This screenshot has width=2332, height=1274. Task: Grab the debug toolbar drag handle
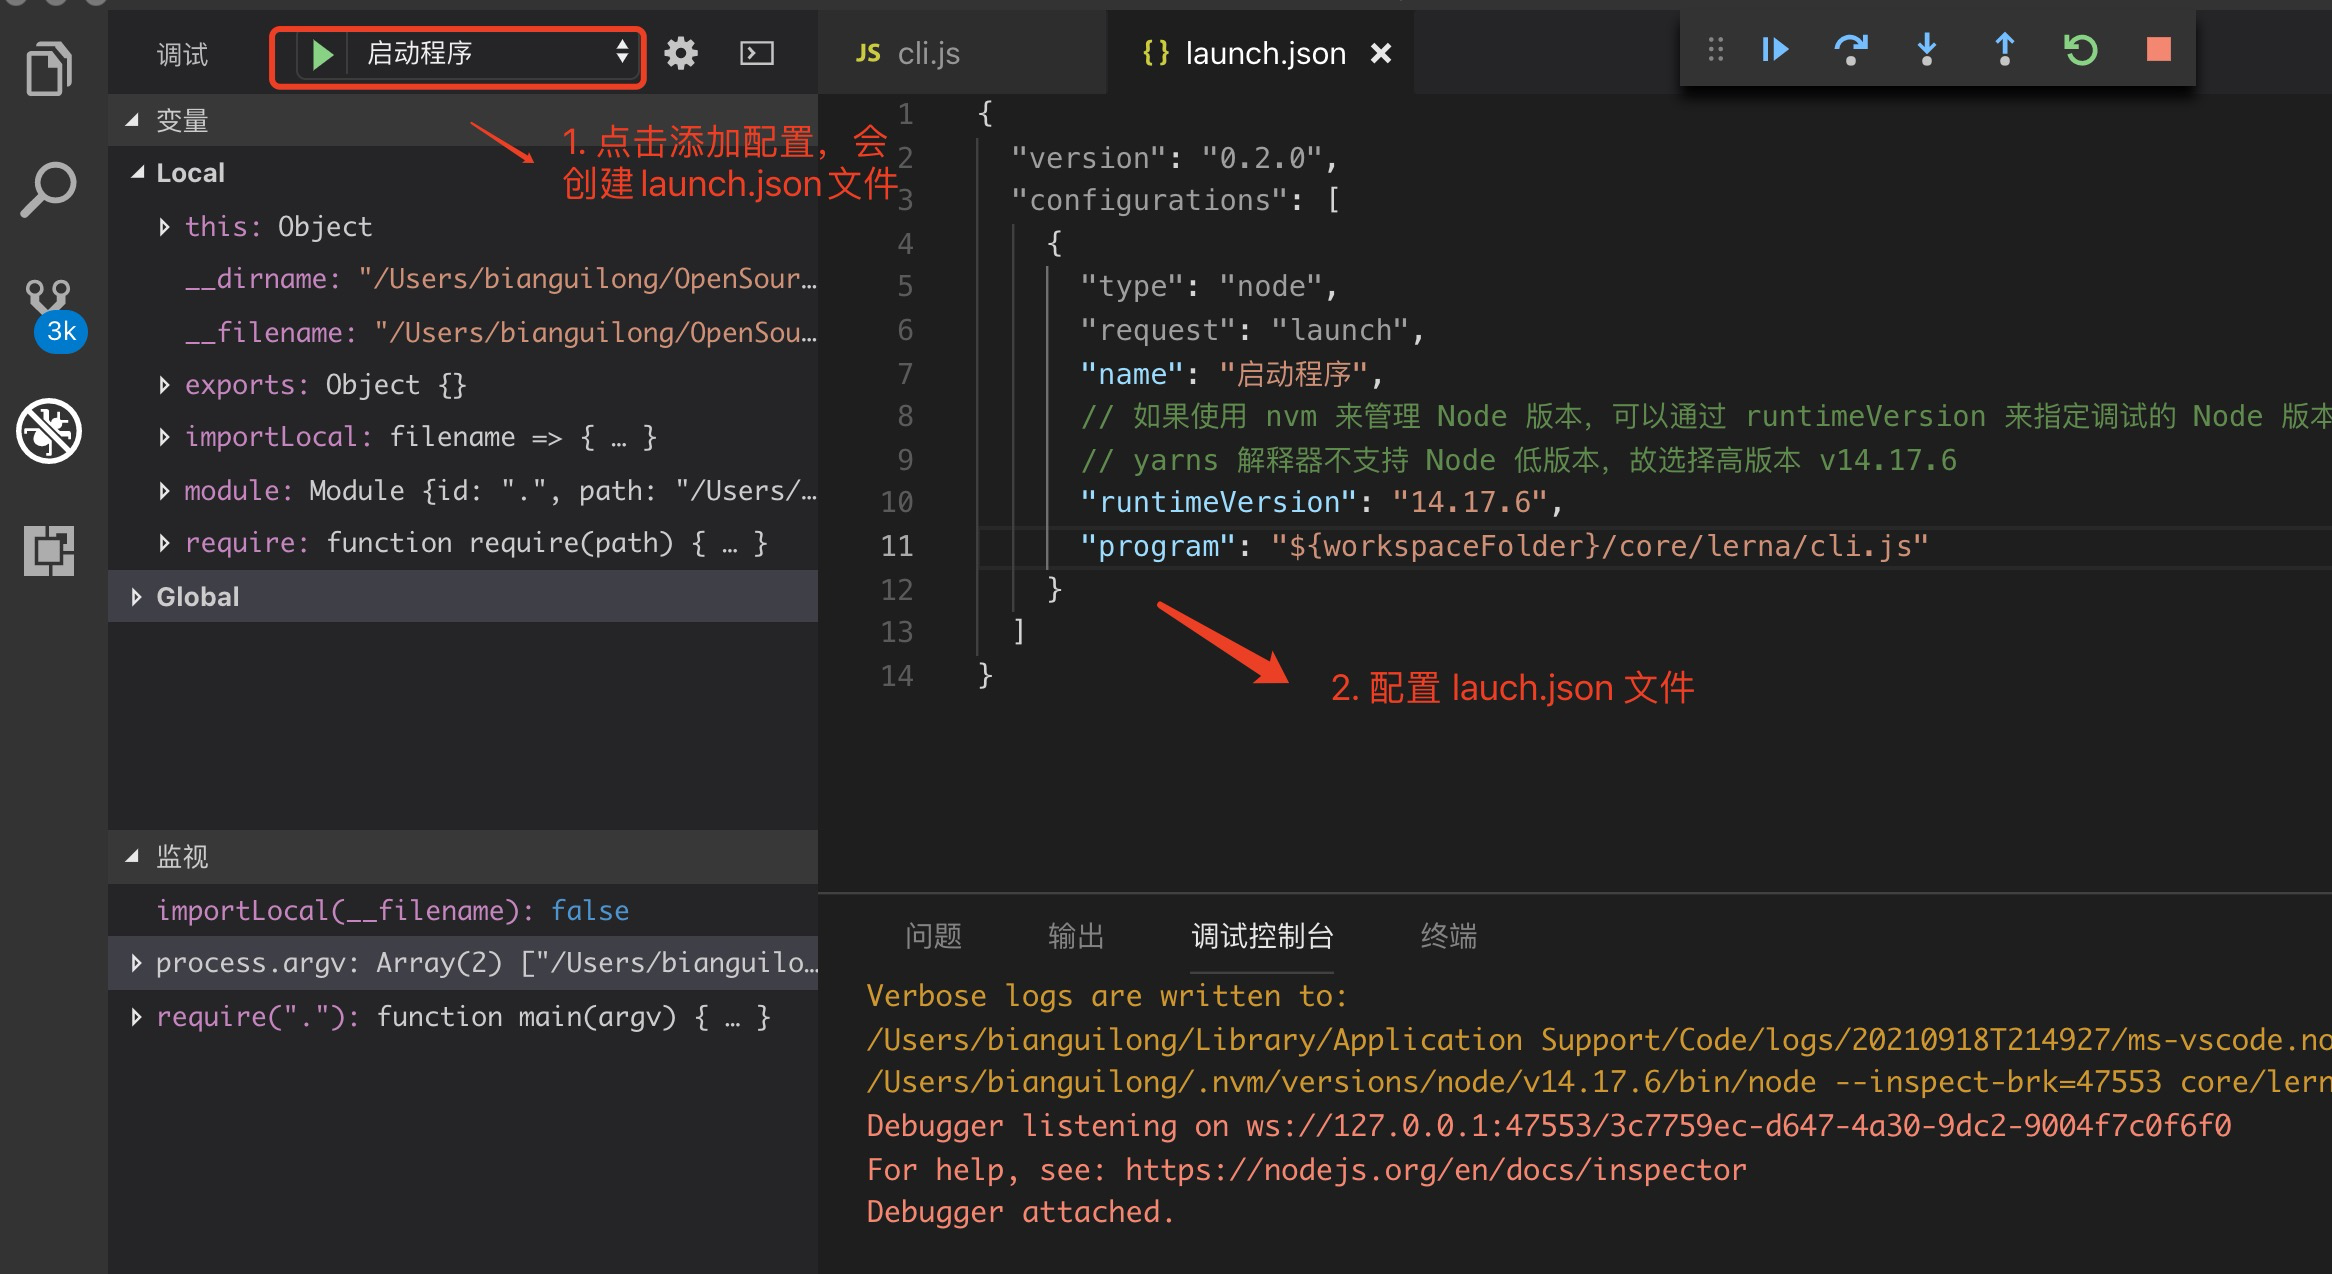coord(1716,49)
